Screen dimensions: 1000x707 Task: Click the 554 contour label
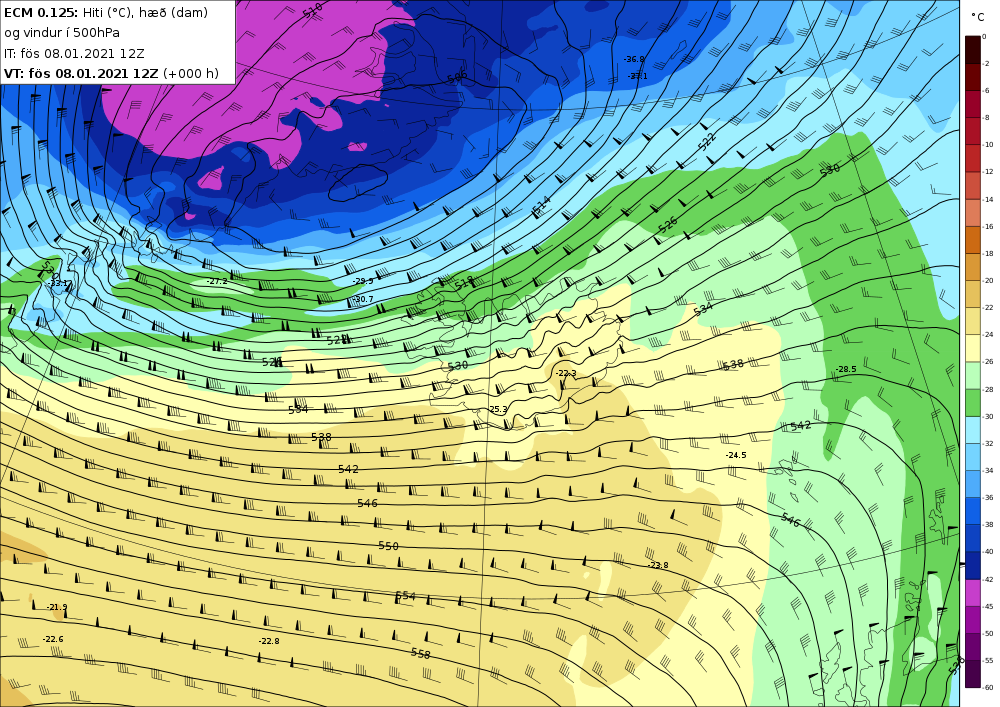point(406,596)
